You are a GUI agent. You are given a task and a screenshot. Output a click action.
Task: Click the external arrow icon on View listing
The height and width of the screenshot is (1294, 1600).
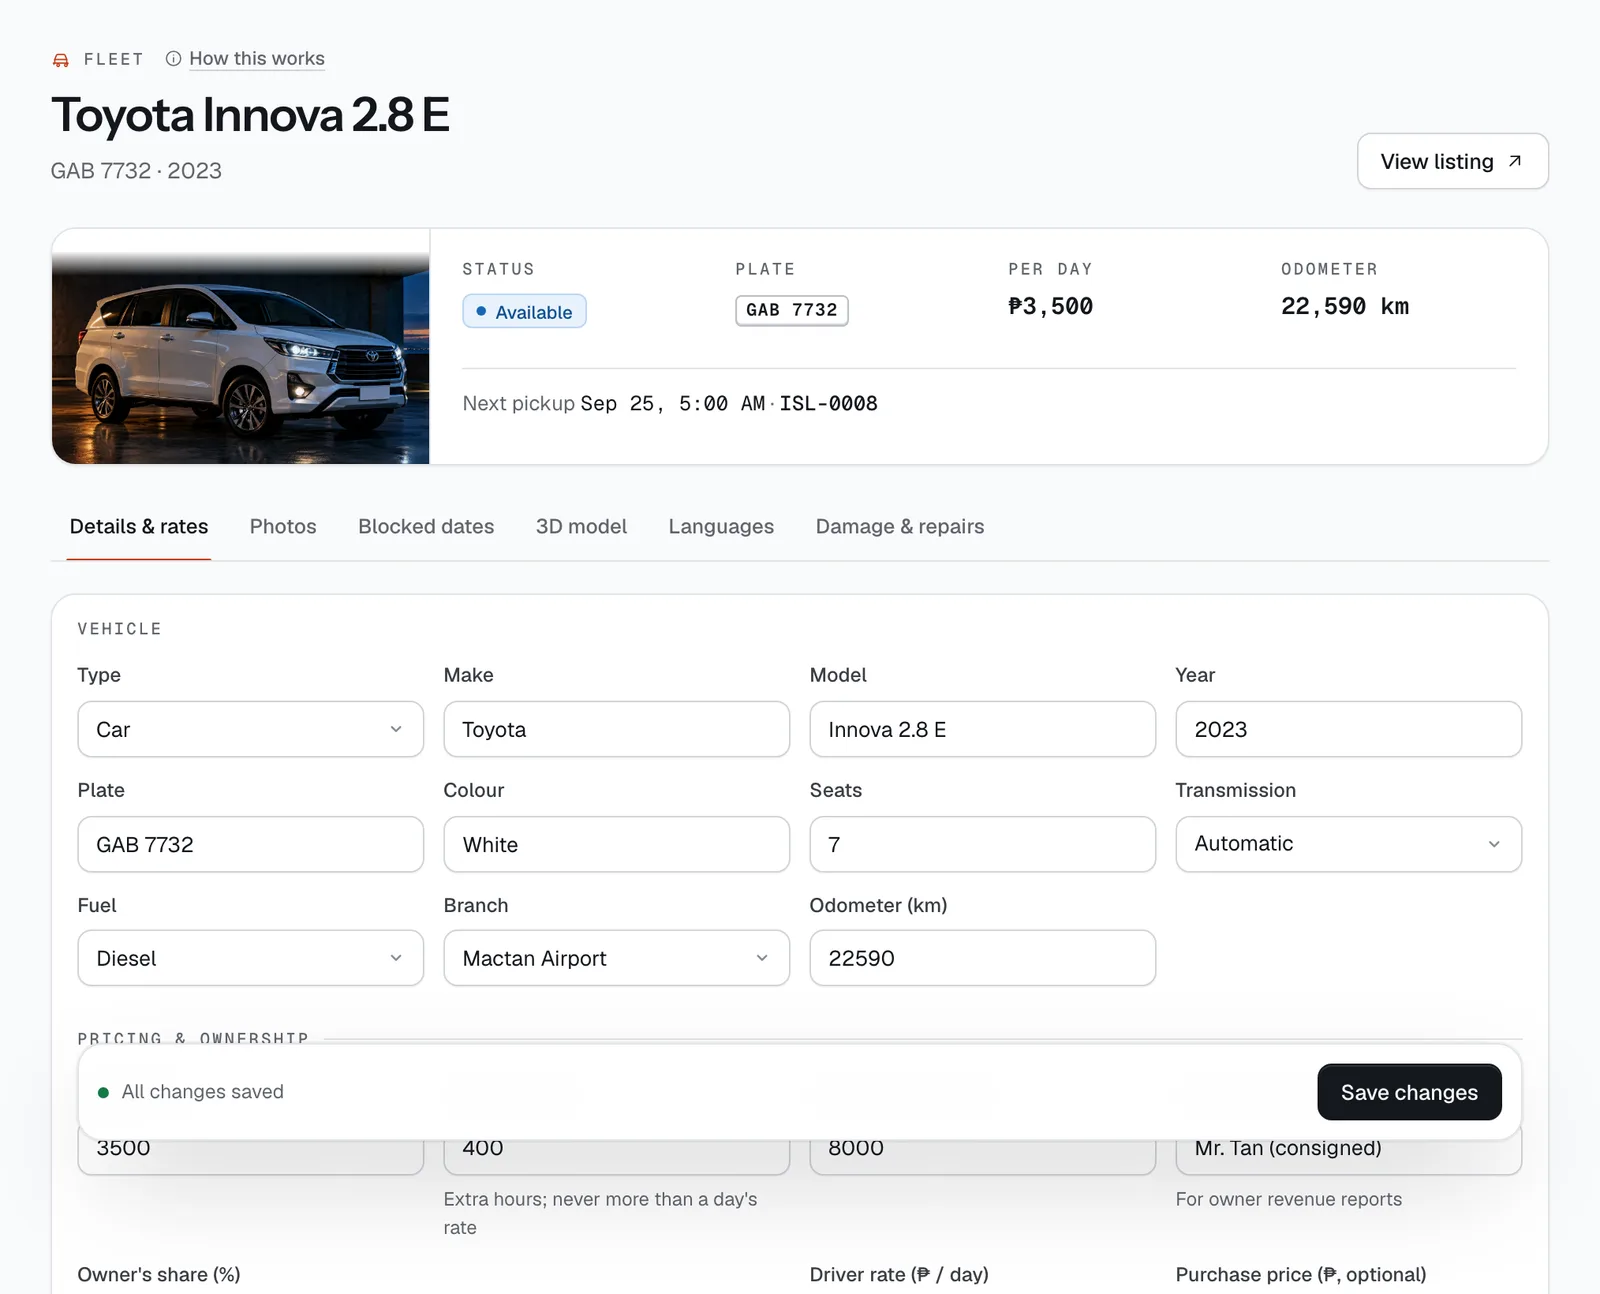(1515, 161)
